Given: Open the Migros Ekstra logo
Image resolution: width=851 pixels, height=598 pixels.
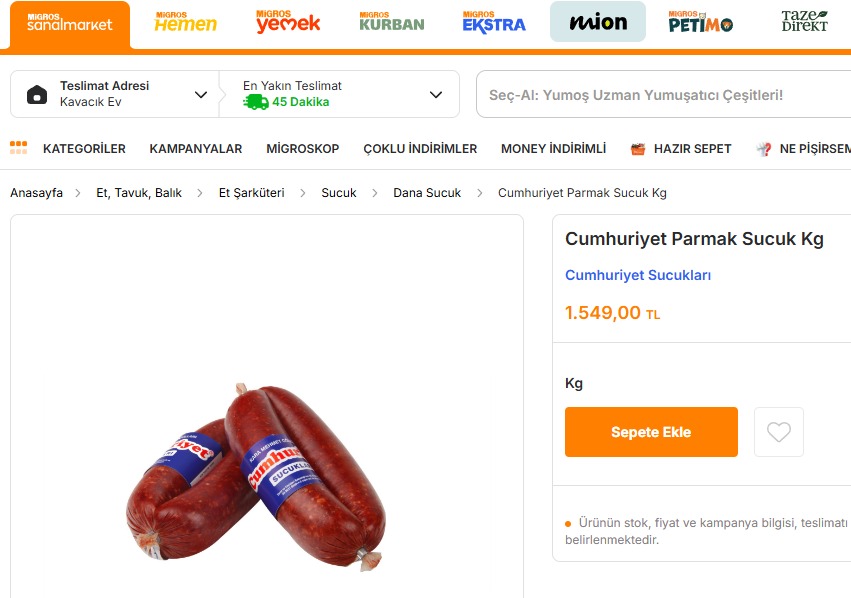Looking at the screenshot, I should point(494,22).
